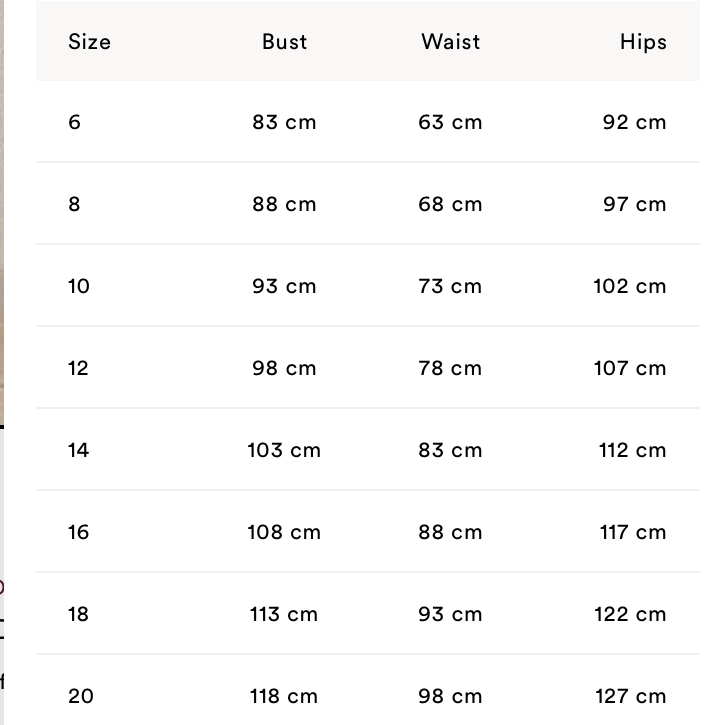The image size is (705, 725).
Task: Click the 83 cm bust value
Action: (x=284, y=123)
